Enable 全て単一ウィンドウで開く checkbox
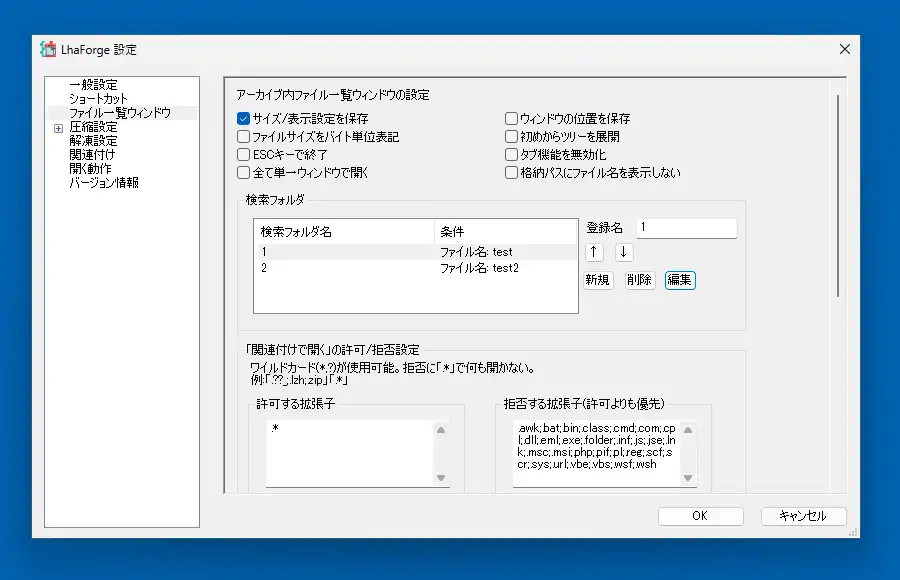The width and height of the screenshot is (900, 580). 243,172
